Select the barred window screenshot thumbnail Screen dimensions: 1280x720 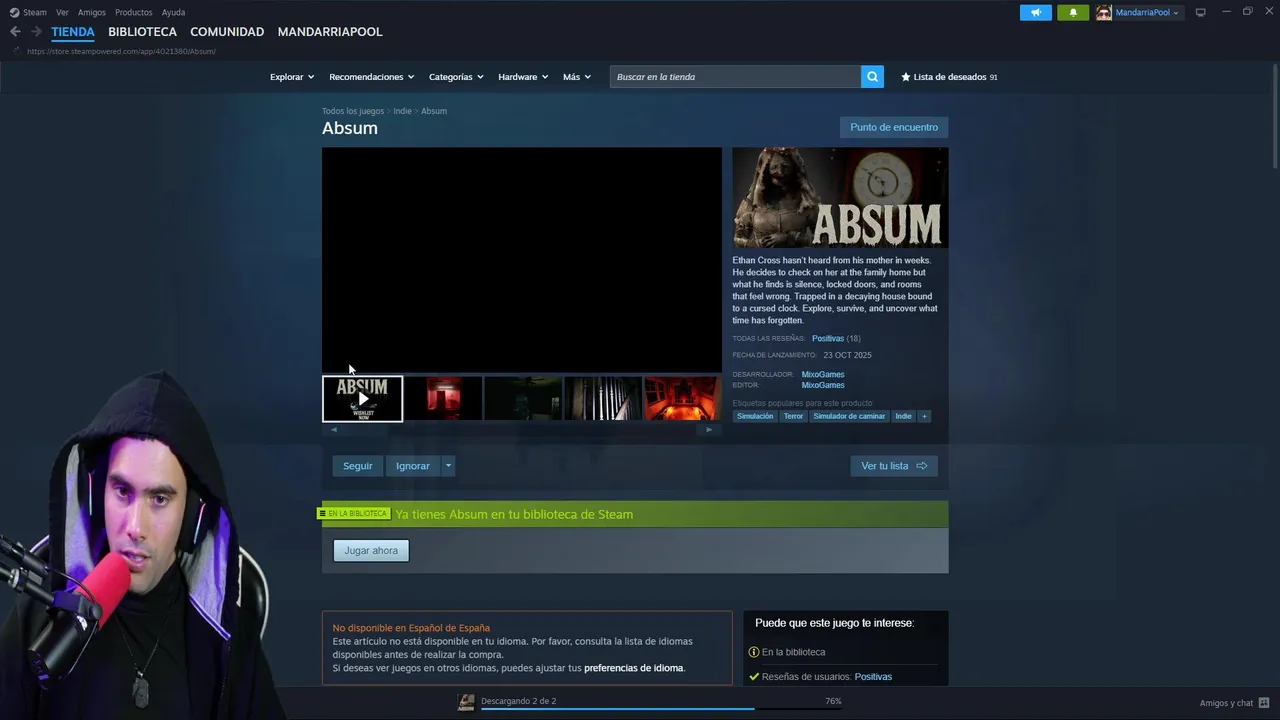click(x=603, y=399)
